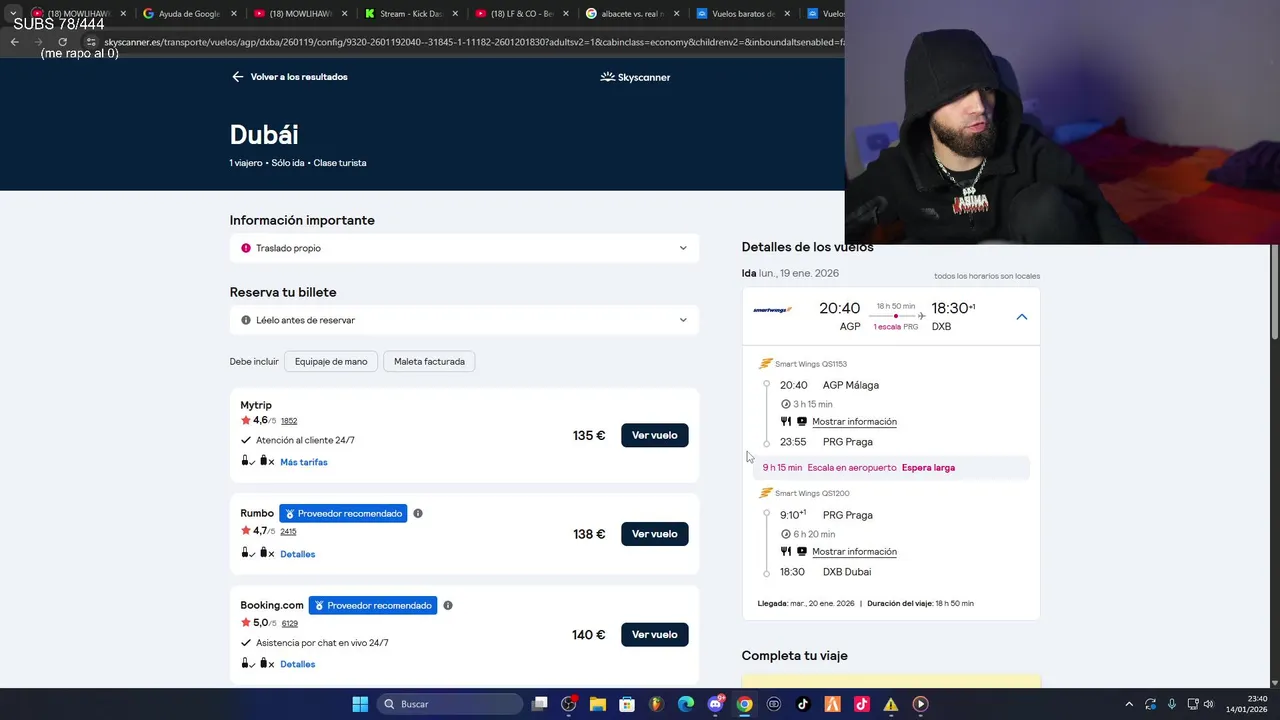Viewport: 1280px width, 720px height.
Task: Open volume control in system tray
Action: (x=1208, y=704)
